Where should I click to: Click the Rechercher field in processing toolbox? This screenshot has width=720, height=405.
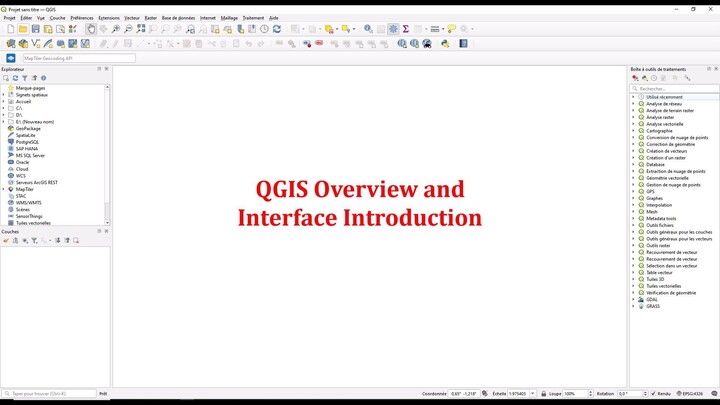click(675, 88)
